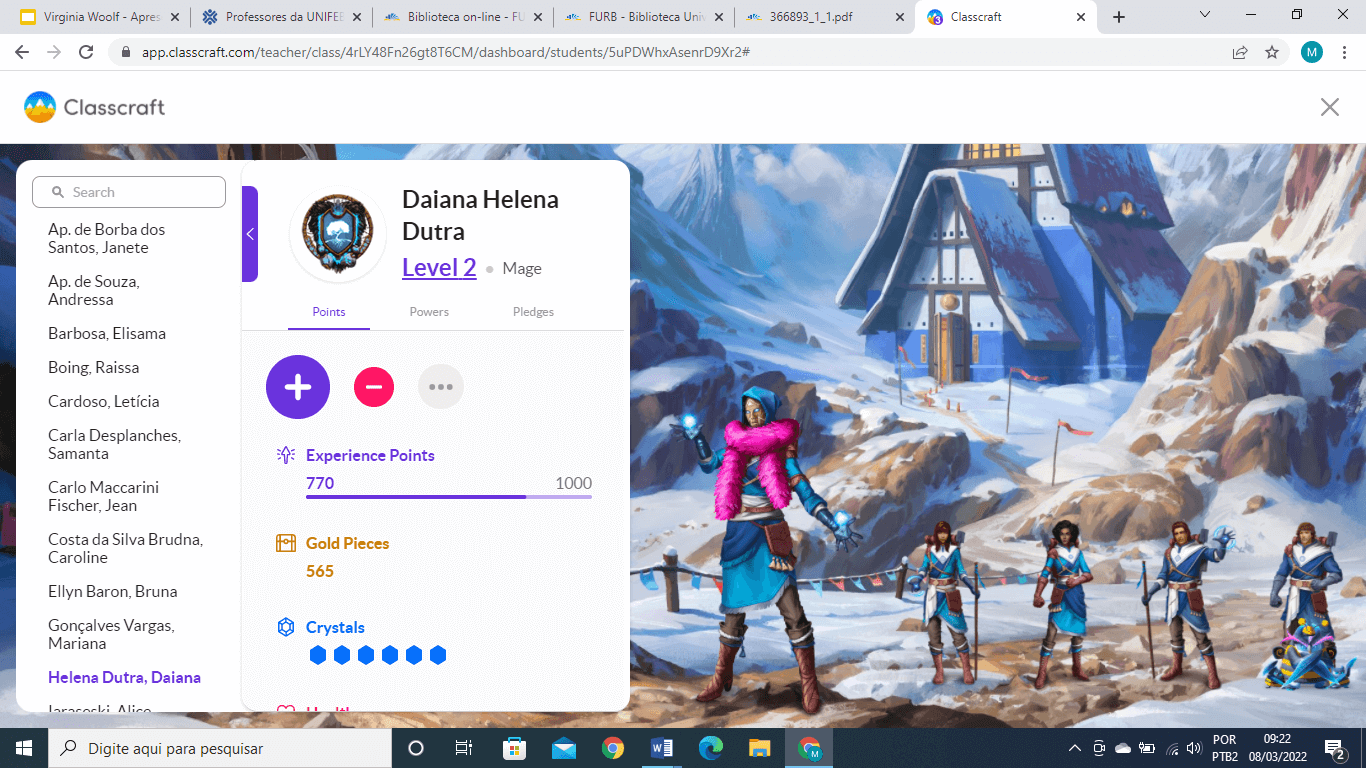Open the Chrome profile M avatar
Viewport: 1366px width, 768px height.
[x=1312, y=52]
